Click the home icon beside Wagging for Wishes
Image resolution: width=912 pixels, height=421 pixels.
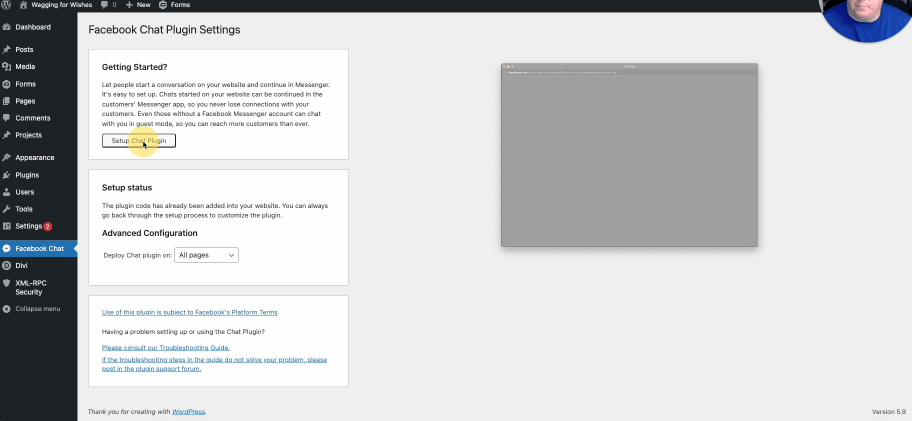23,5
